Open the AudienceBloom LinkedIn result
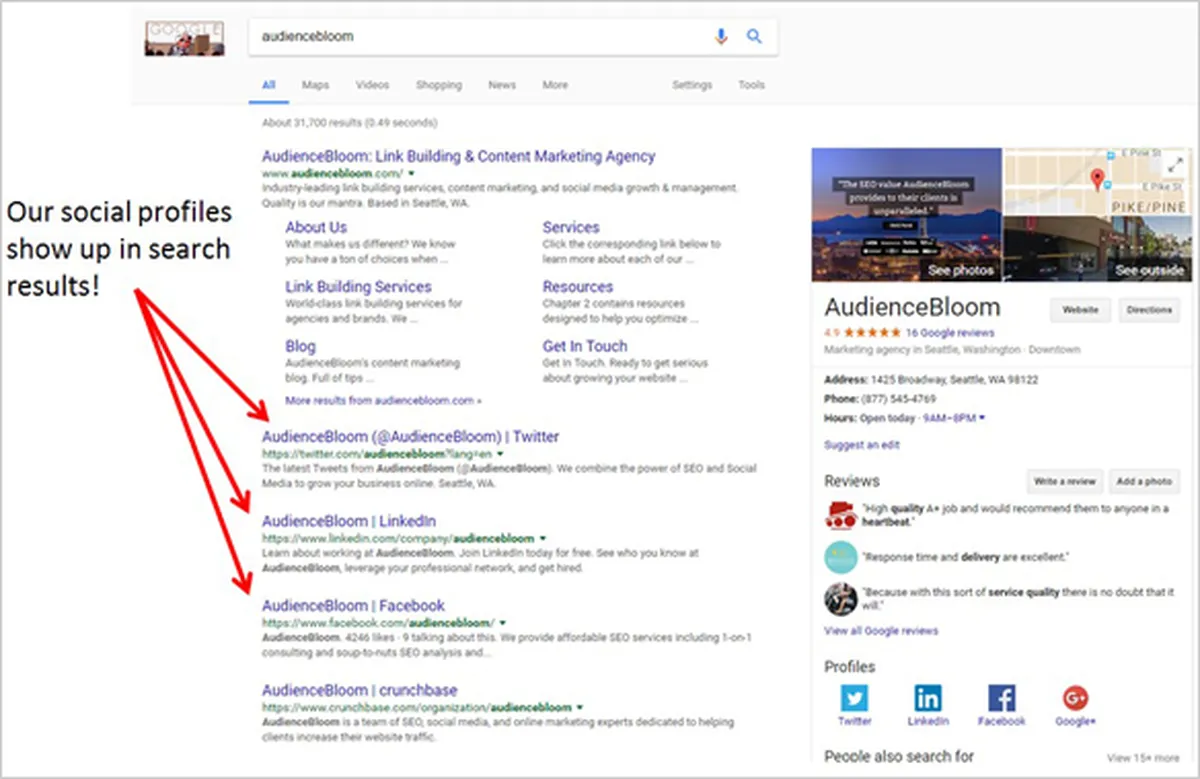Screen dimensions: 1200x779 coord(349,521)
